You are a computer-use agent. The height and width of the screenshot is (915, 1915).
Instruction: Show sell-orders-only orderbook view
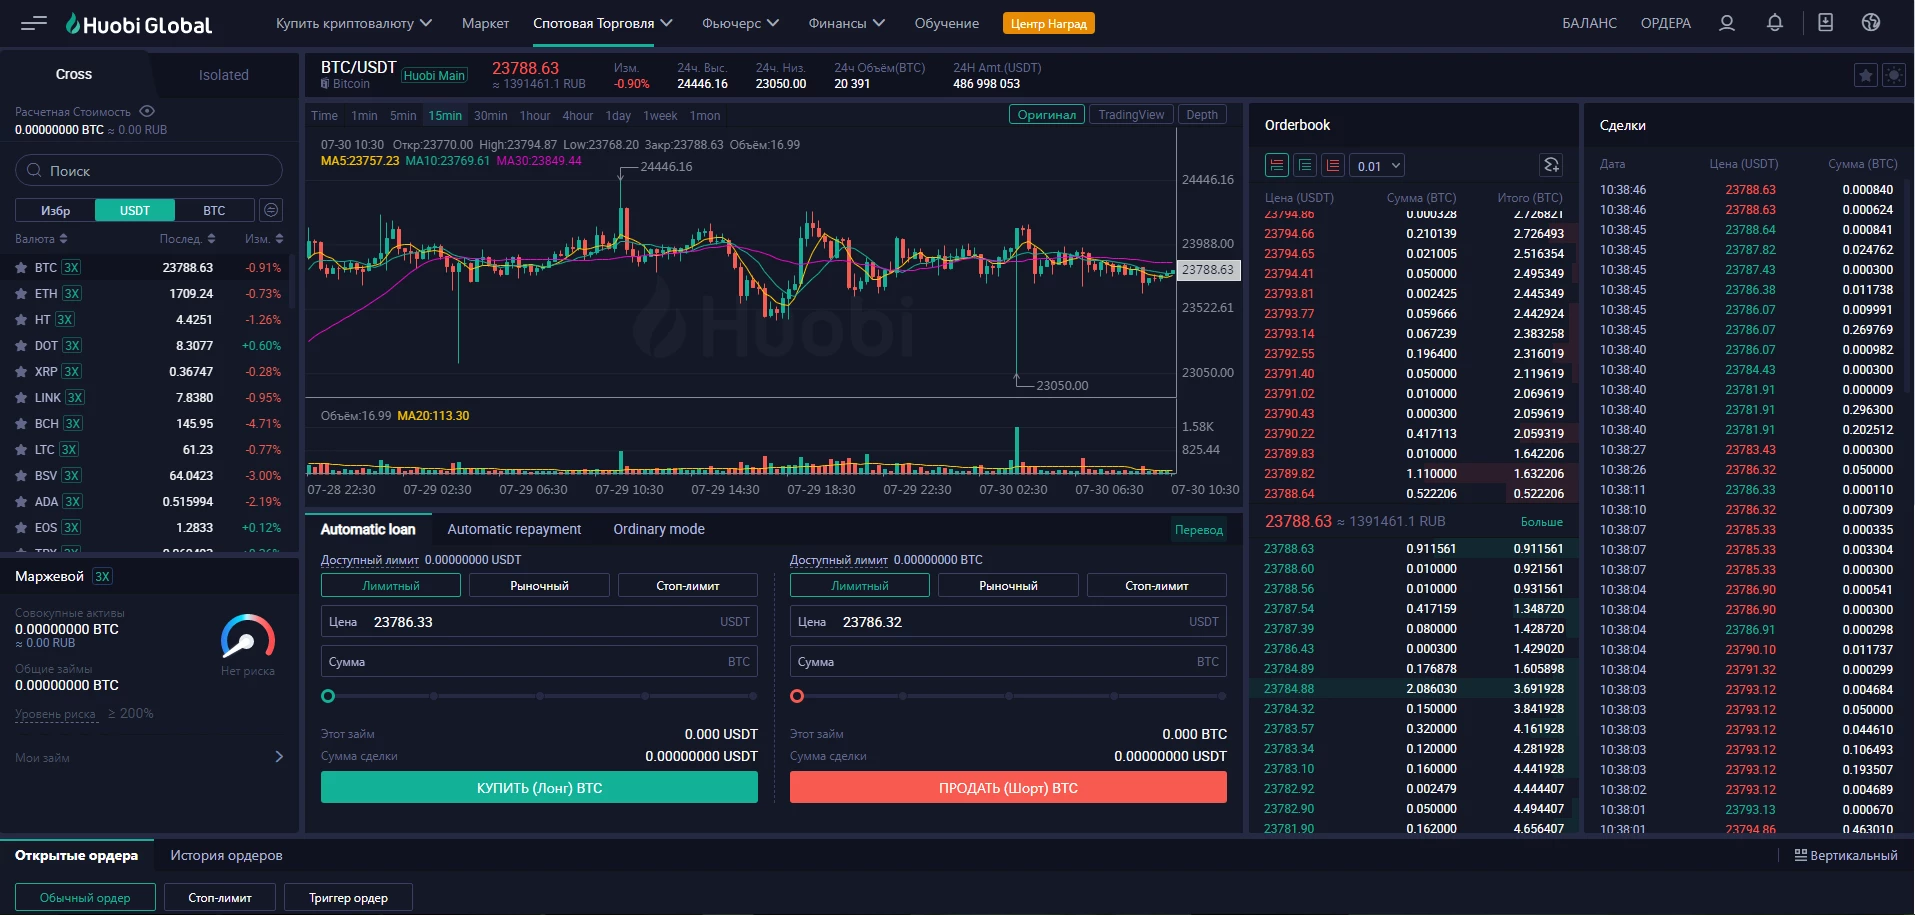(x=1333, y=166)
